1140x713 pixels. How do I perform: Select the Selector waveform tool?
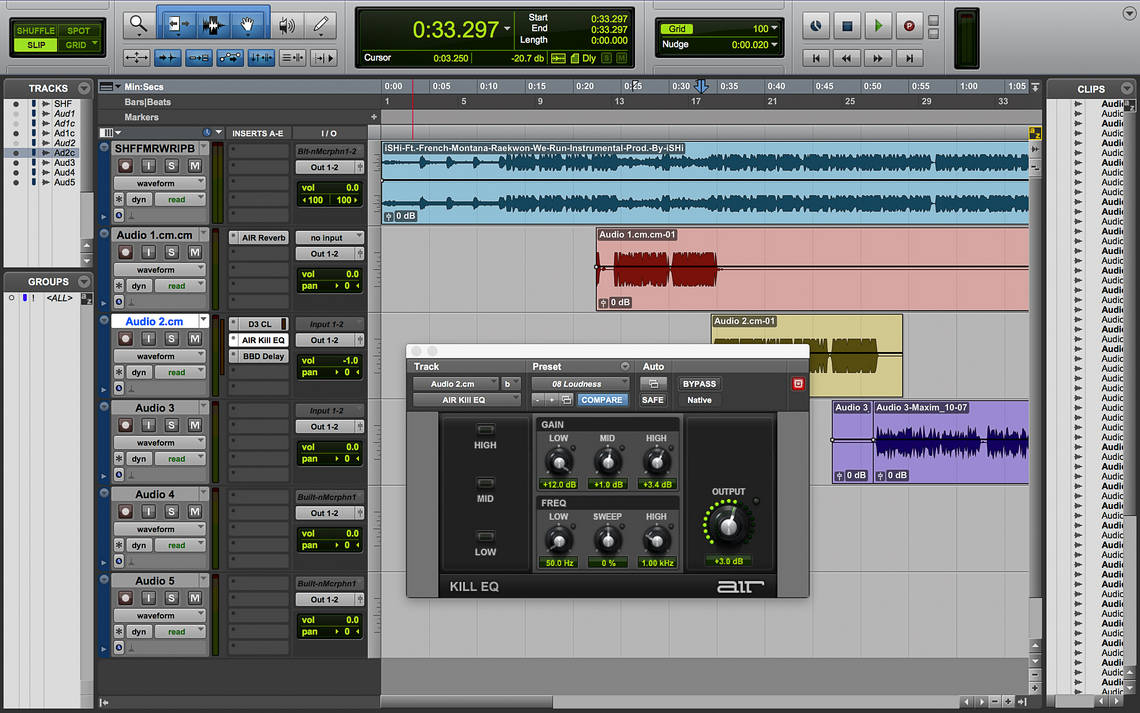point(212,25)
